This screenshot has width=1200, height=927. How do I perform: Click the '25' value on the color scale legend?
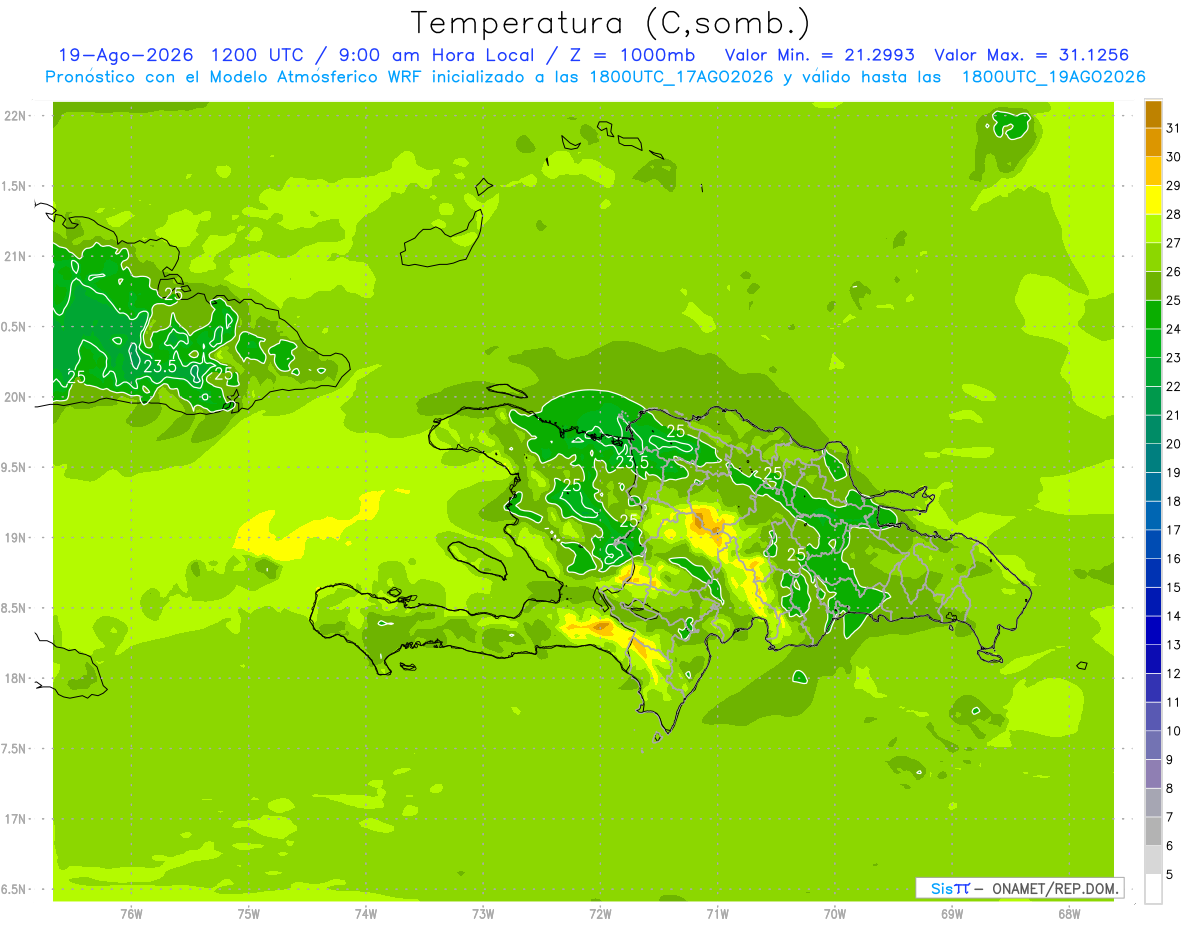1173,300
